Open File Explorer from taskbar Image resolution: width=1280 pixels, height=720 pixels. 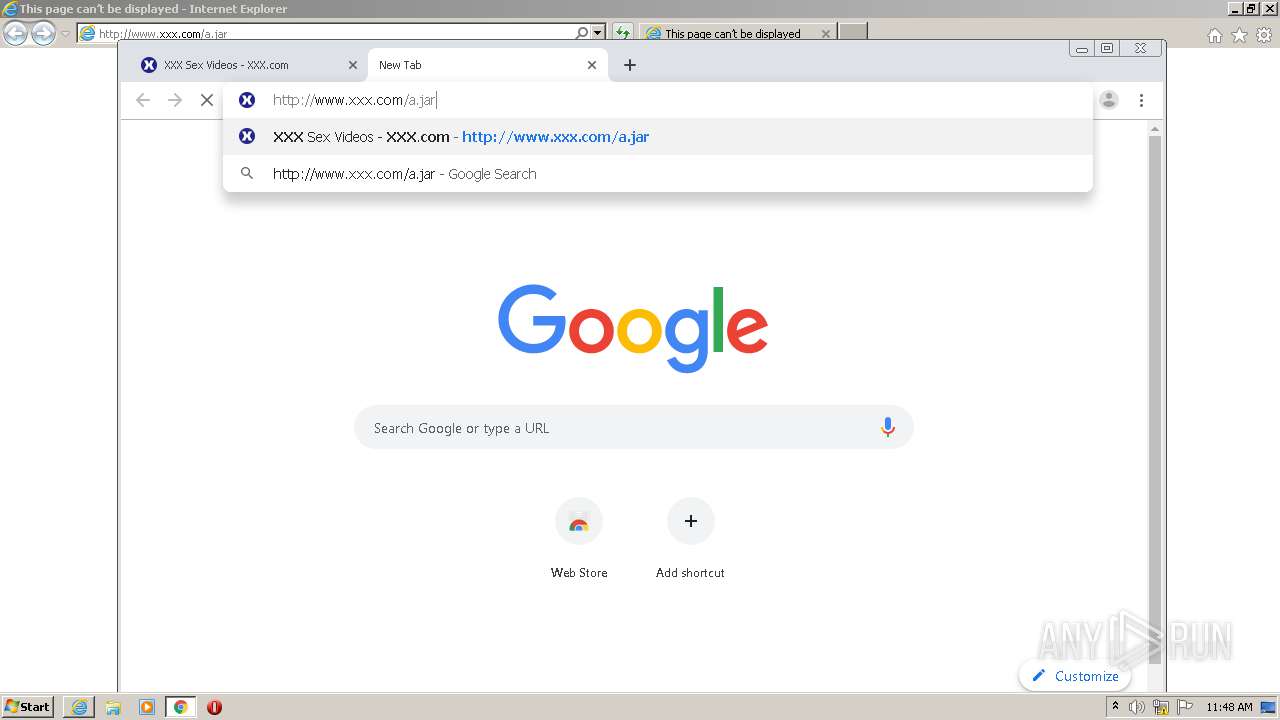point(113,707)
